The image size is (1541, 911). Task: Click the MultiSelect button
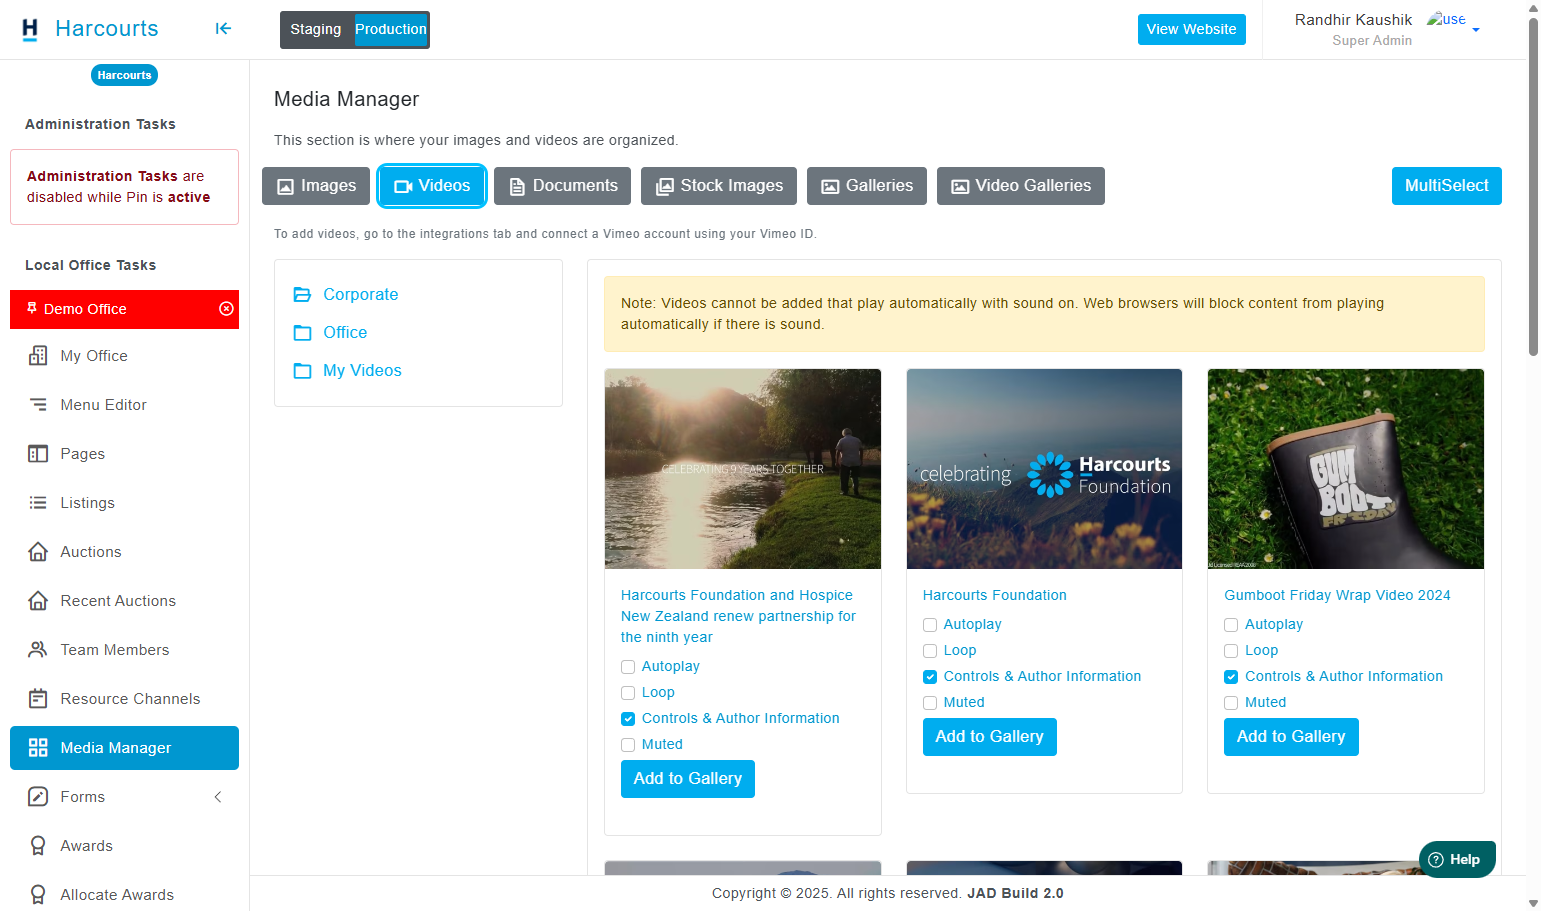(x=1447, y=186)
